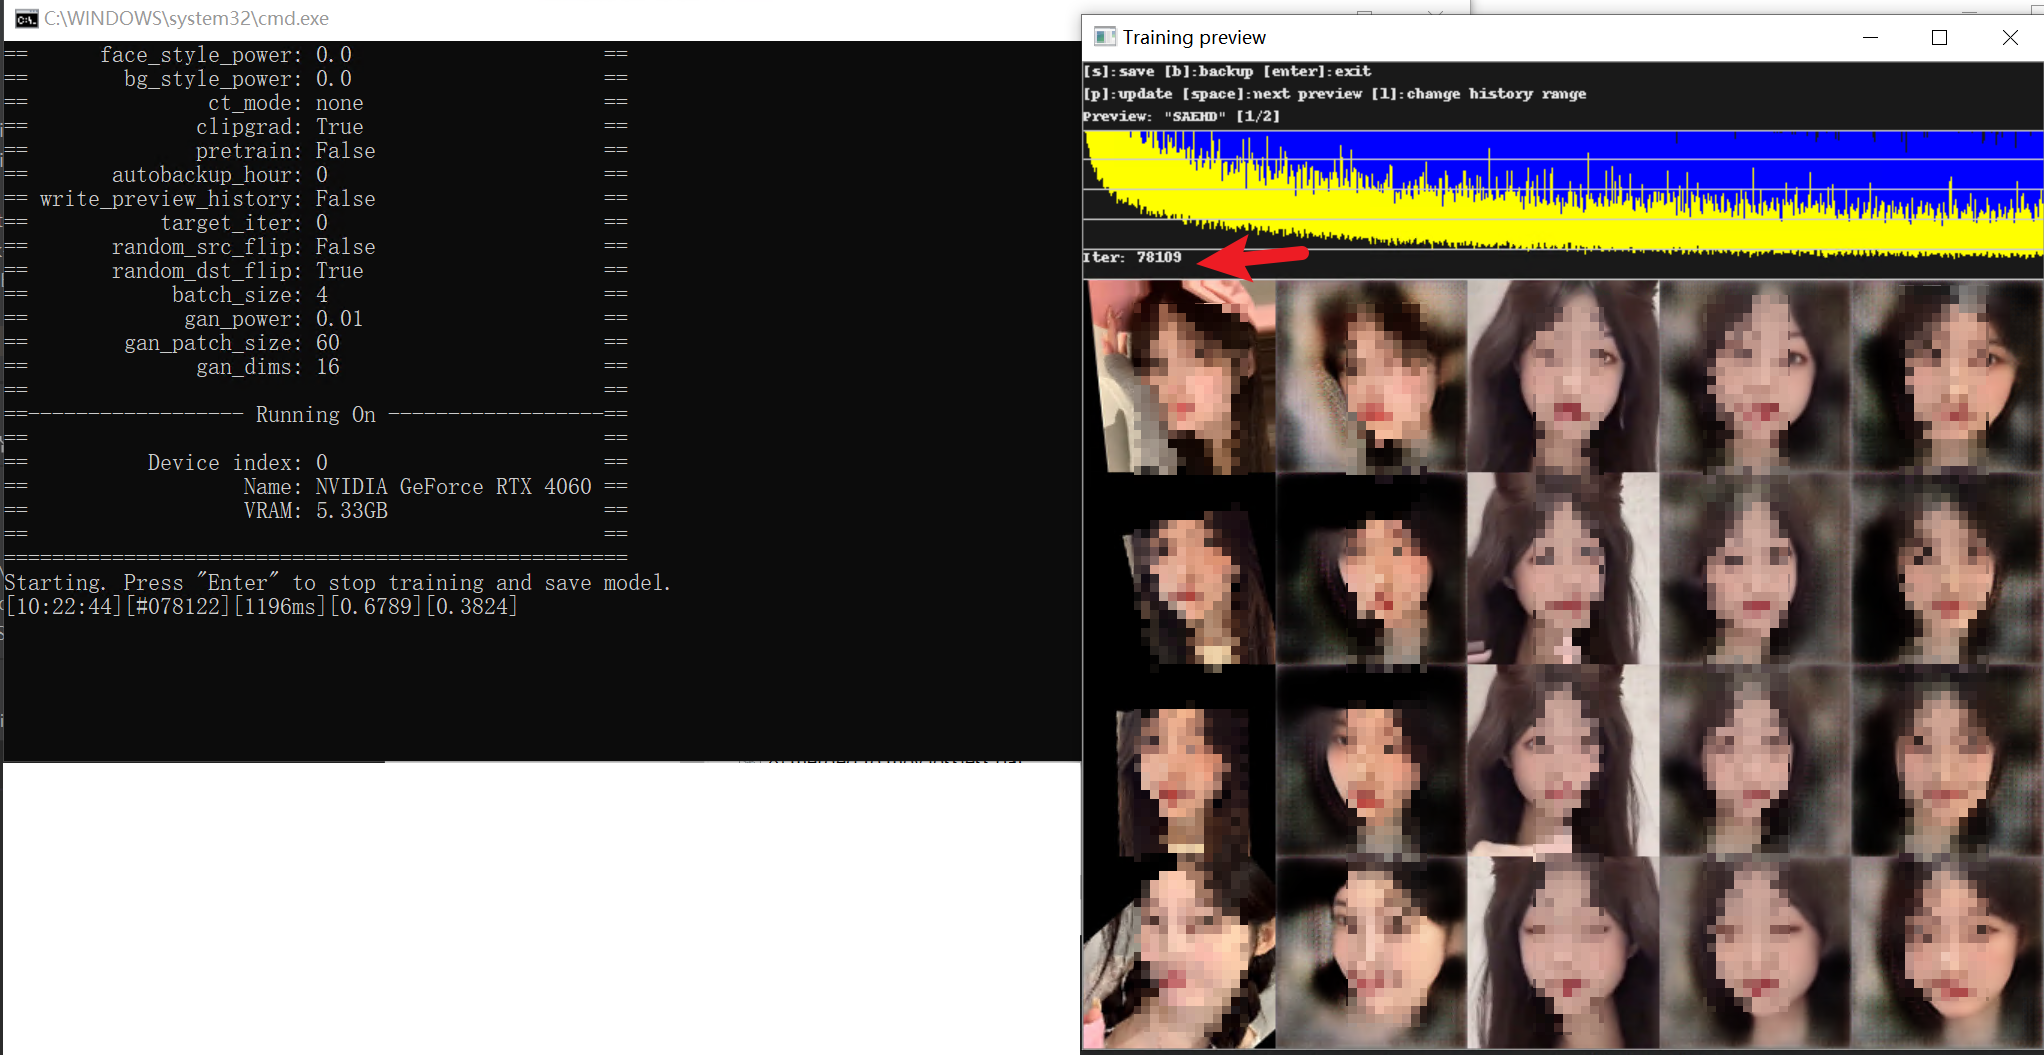The height and width of the screenshot is (1055, 2044).
Task: Click the maximize icon of the cmd.exe window
Action: point(1365,12)
